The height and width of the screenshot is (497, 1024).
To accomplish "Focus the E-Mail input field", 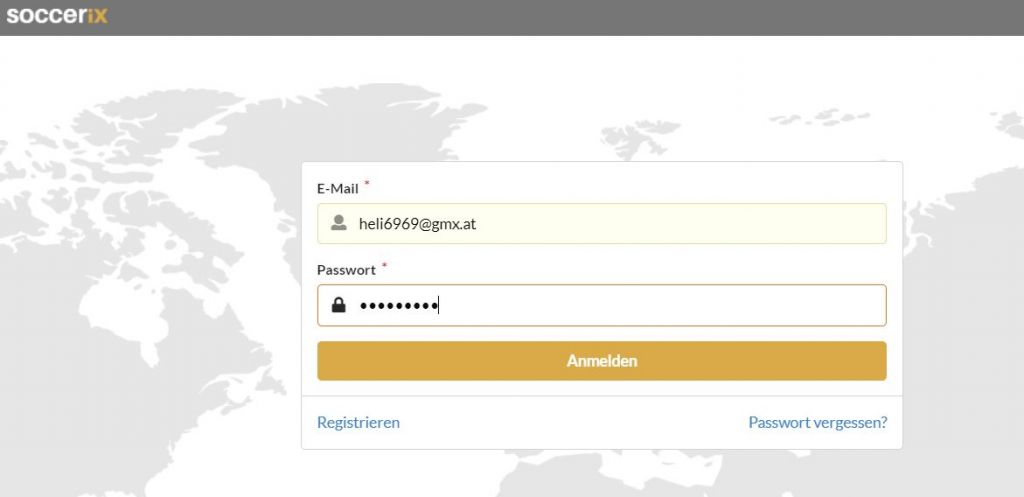I will [601, 223].
